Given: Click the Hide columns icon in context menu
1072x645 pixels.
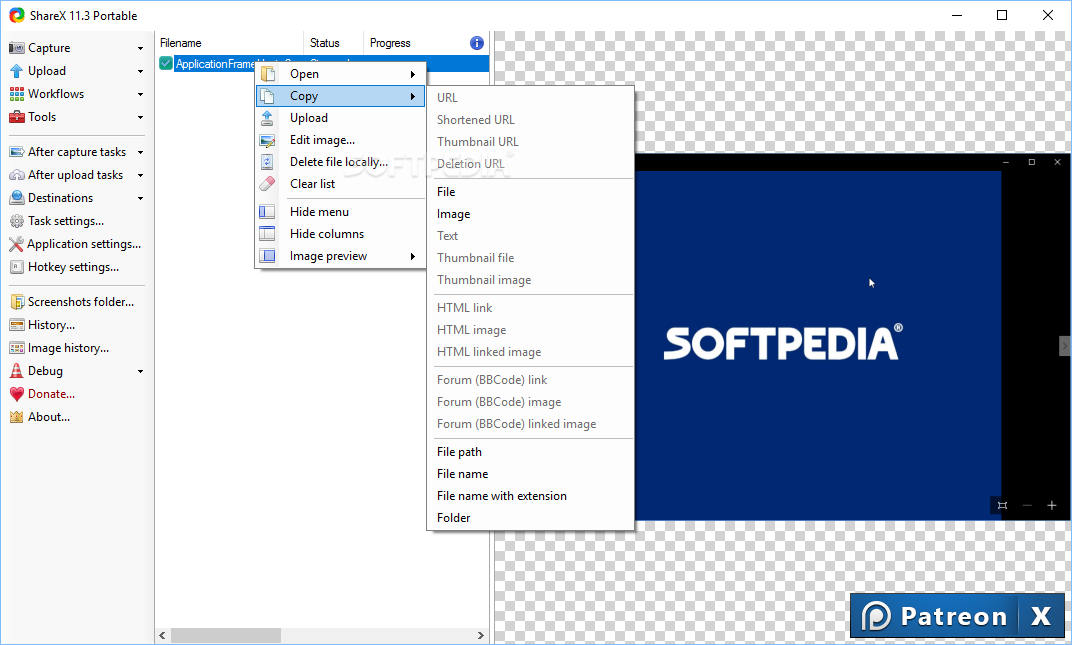Looking at the screenshot, I should (267, 234).
